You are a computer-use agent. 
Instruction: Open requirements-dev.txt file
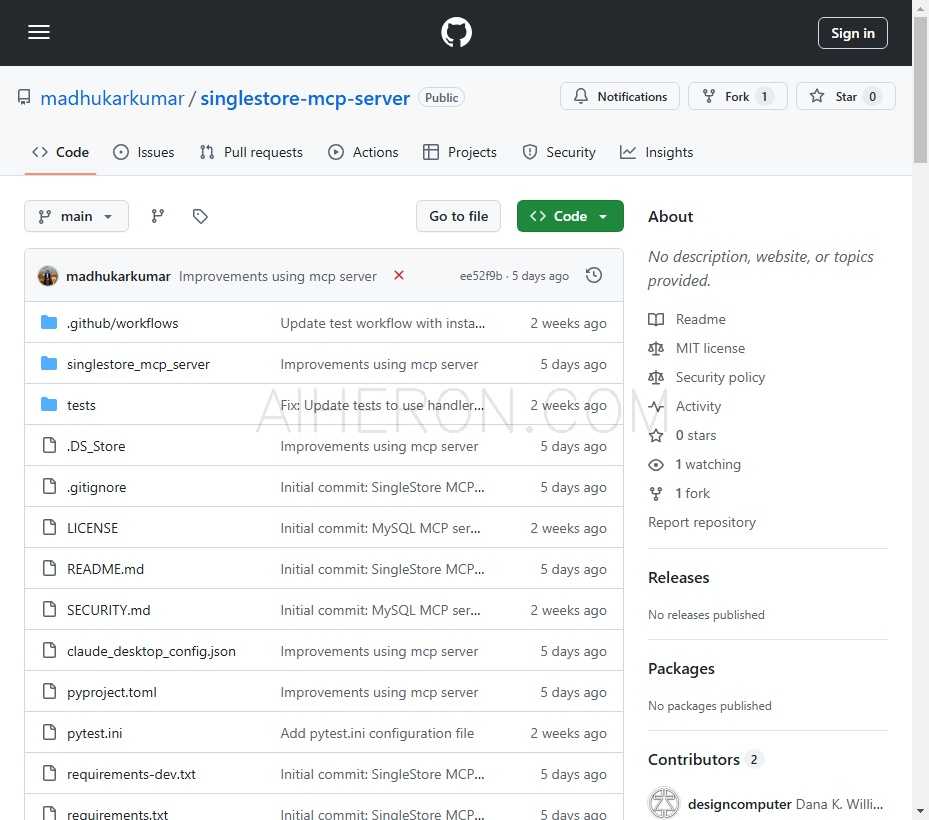pos(131,774)
